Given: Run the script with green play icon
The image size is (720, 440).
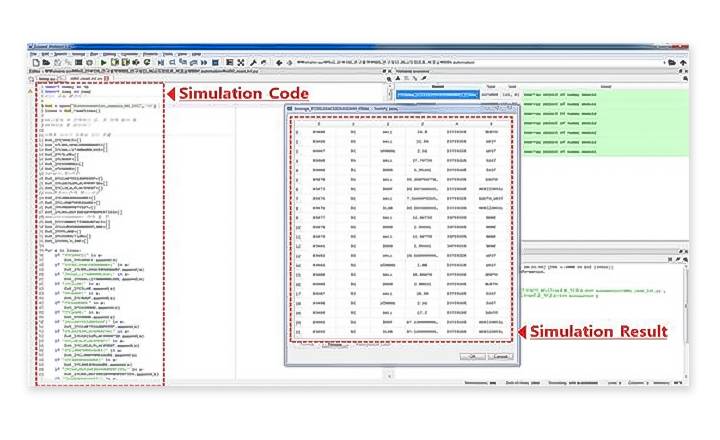Looking at the screenshot, I should pyautogui.click(x=104, y=62).
